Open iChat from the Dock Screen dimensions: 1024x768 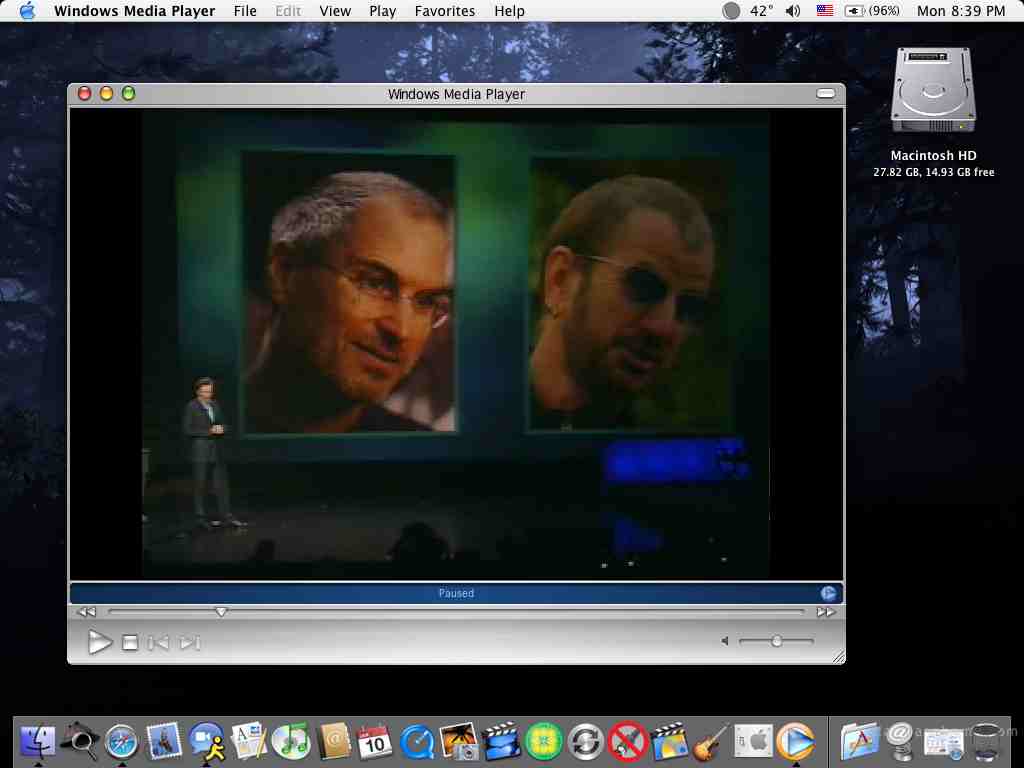pos(207,743)
